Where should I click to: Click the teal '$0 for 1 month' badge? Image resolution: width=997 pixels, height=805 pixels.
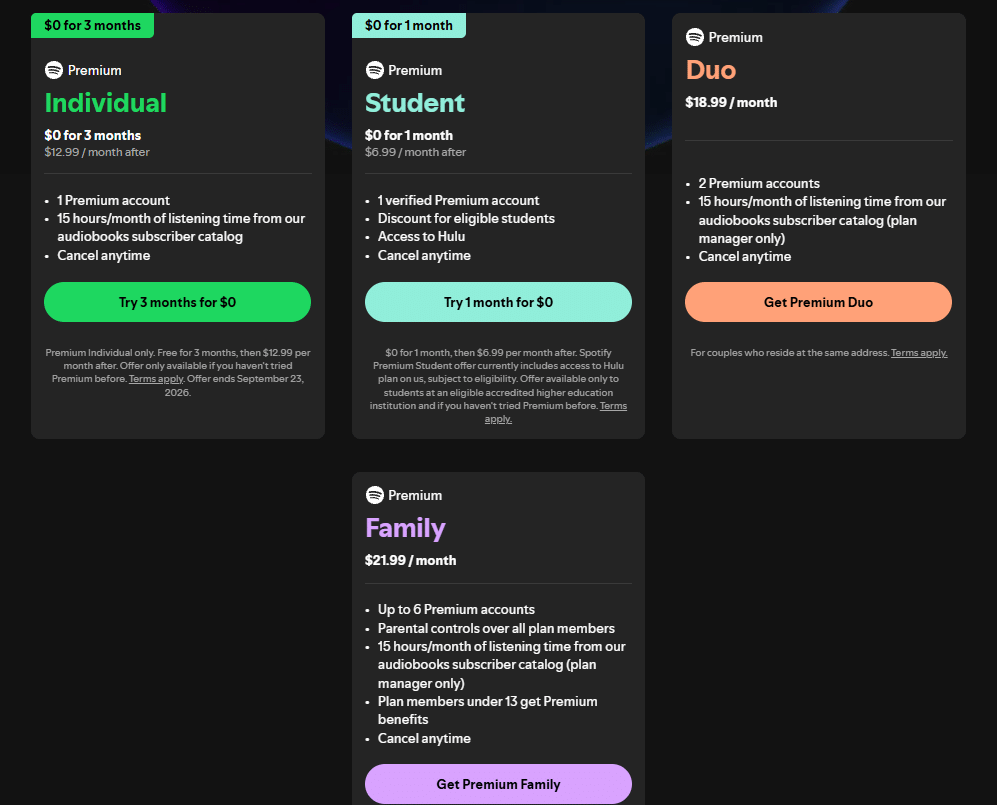click(409, 25)
